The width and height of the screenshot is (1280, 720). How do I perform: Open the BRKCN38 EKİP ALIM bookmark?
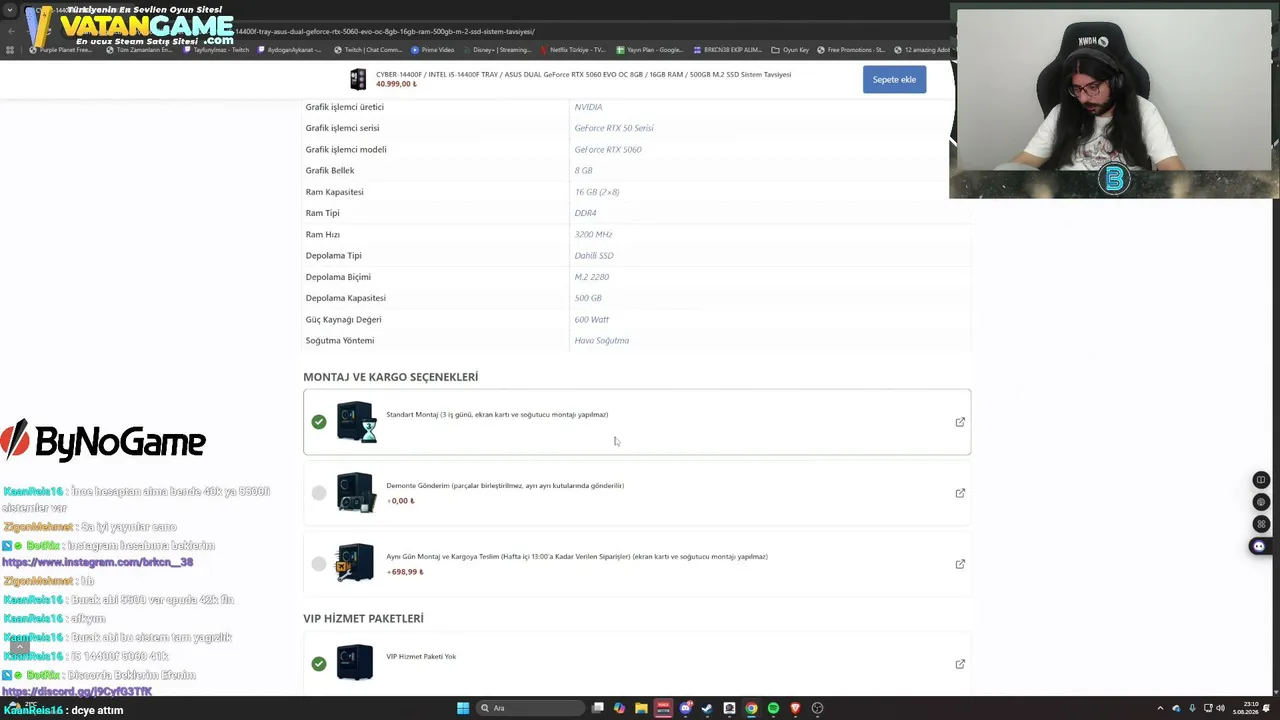click(727, 50)
